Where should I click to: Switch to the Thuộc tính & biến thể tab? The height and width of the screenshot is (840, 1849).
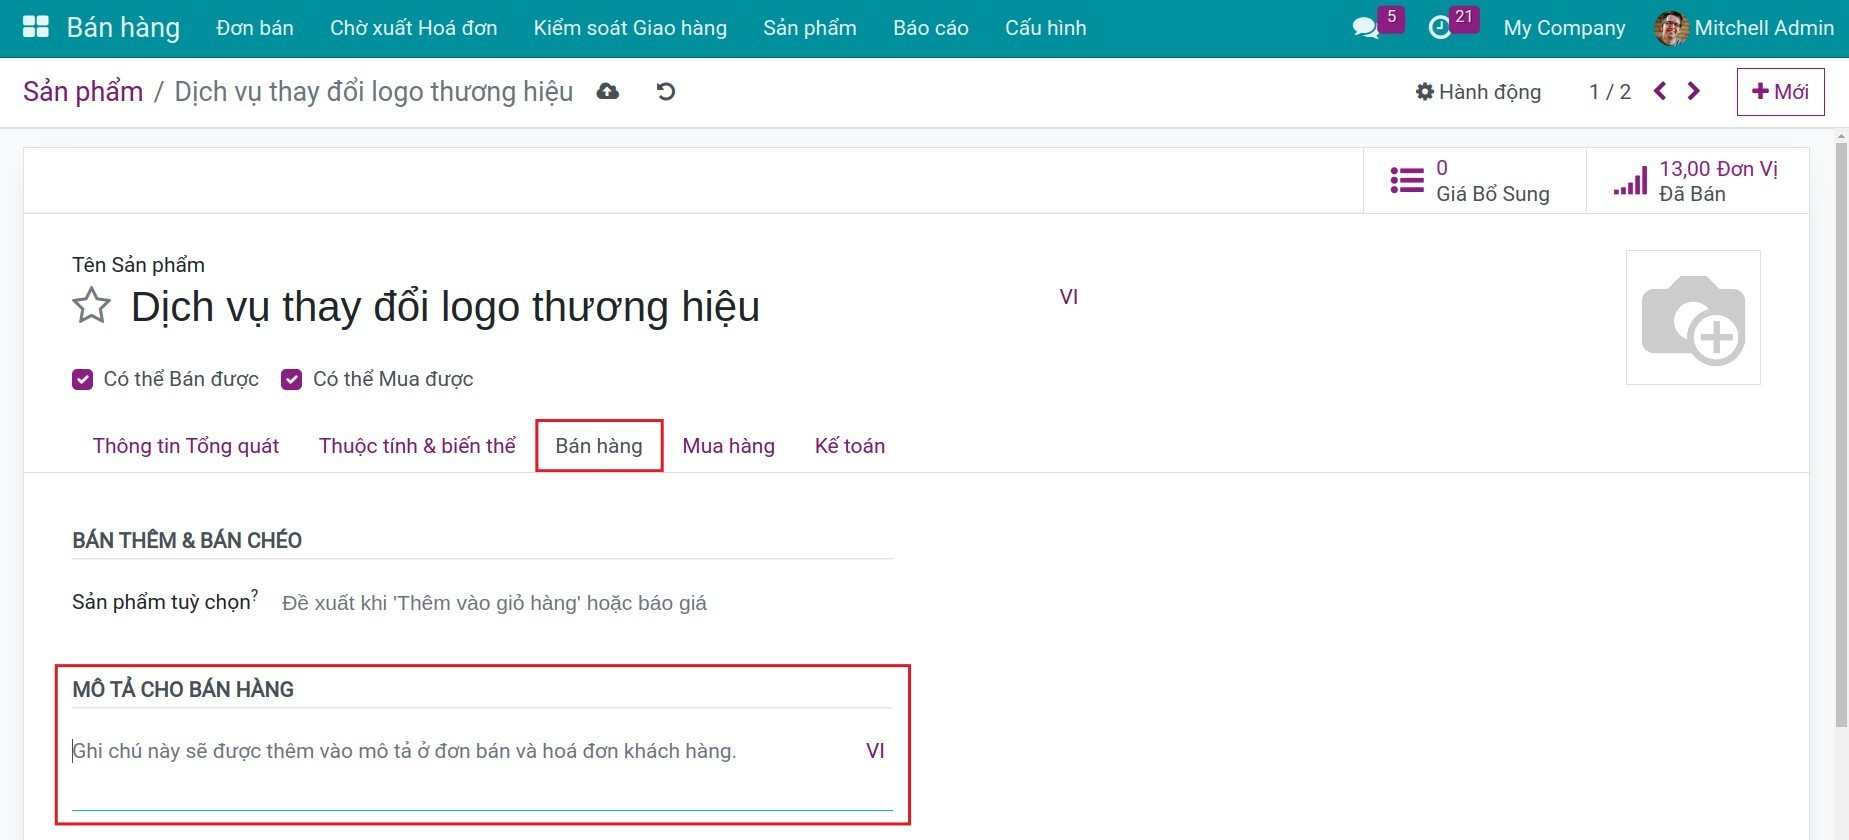pos(417,446)
